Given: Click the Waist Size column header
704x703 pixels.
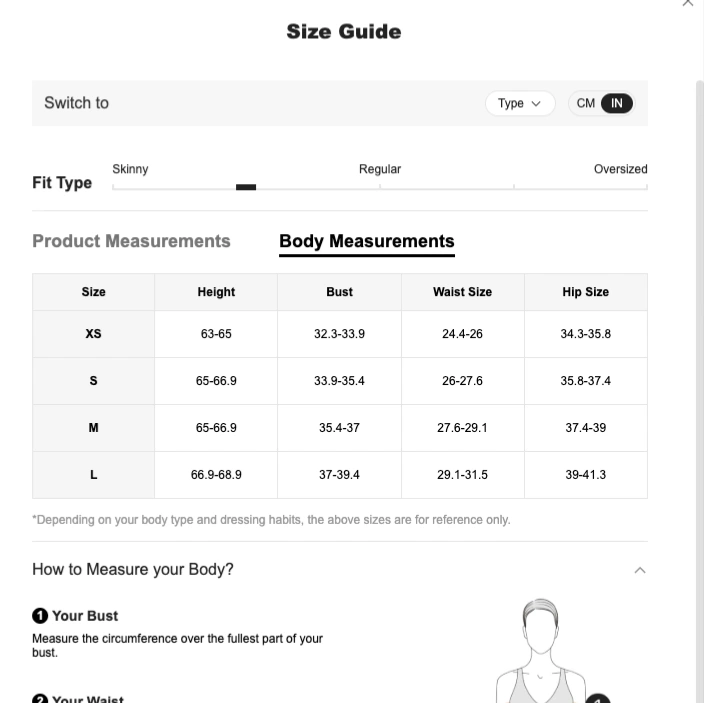Looking at the screenshot, I should click(462, 292).
